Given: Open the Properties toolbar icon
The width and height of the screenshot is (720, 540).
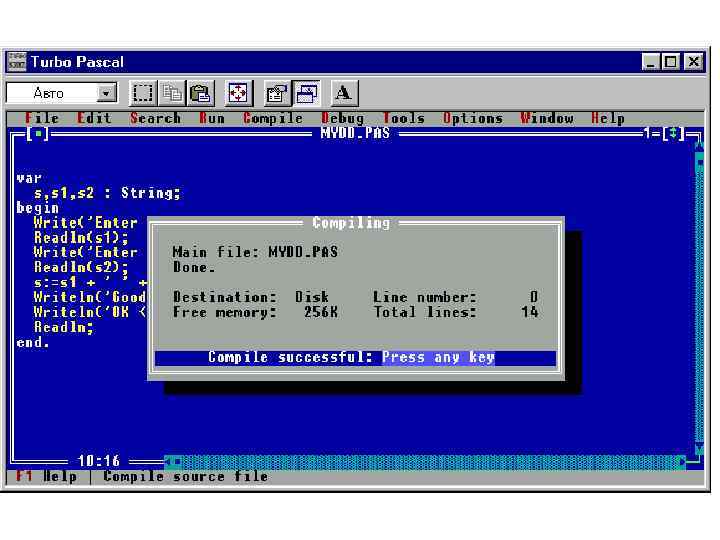Looking at the screenshot, I should coord(277,93).
